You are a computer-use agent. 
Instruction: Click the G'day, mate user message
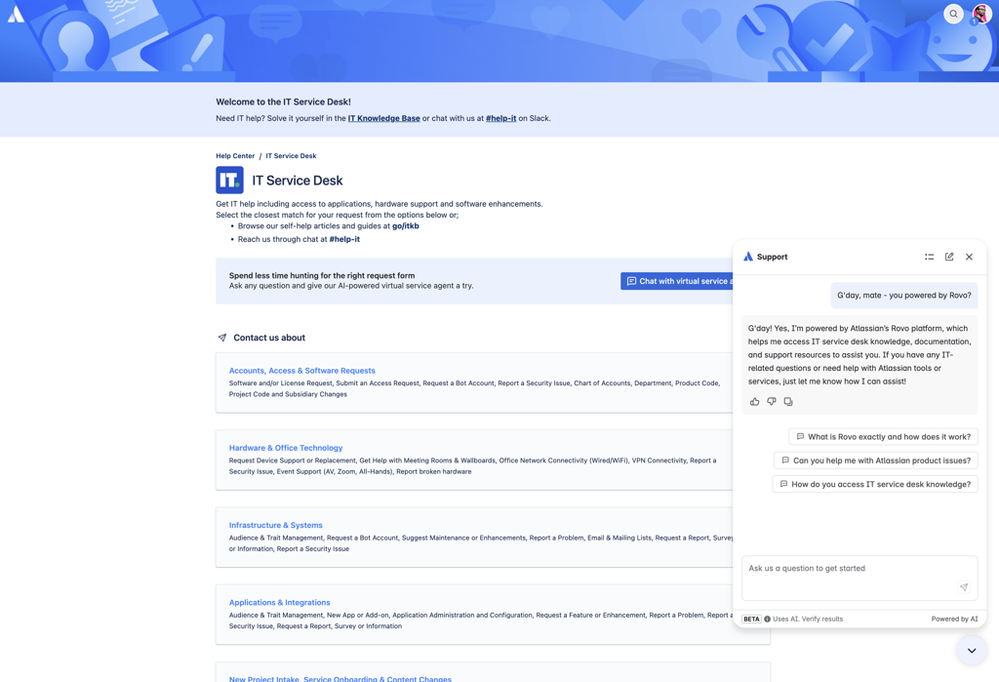pyautogui.click(x=904, y=296)
